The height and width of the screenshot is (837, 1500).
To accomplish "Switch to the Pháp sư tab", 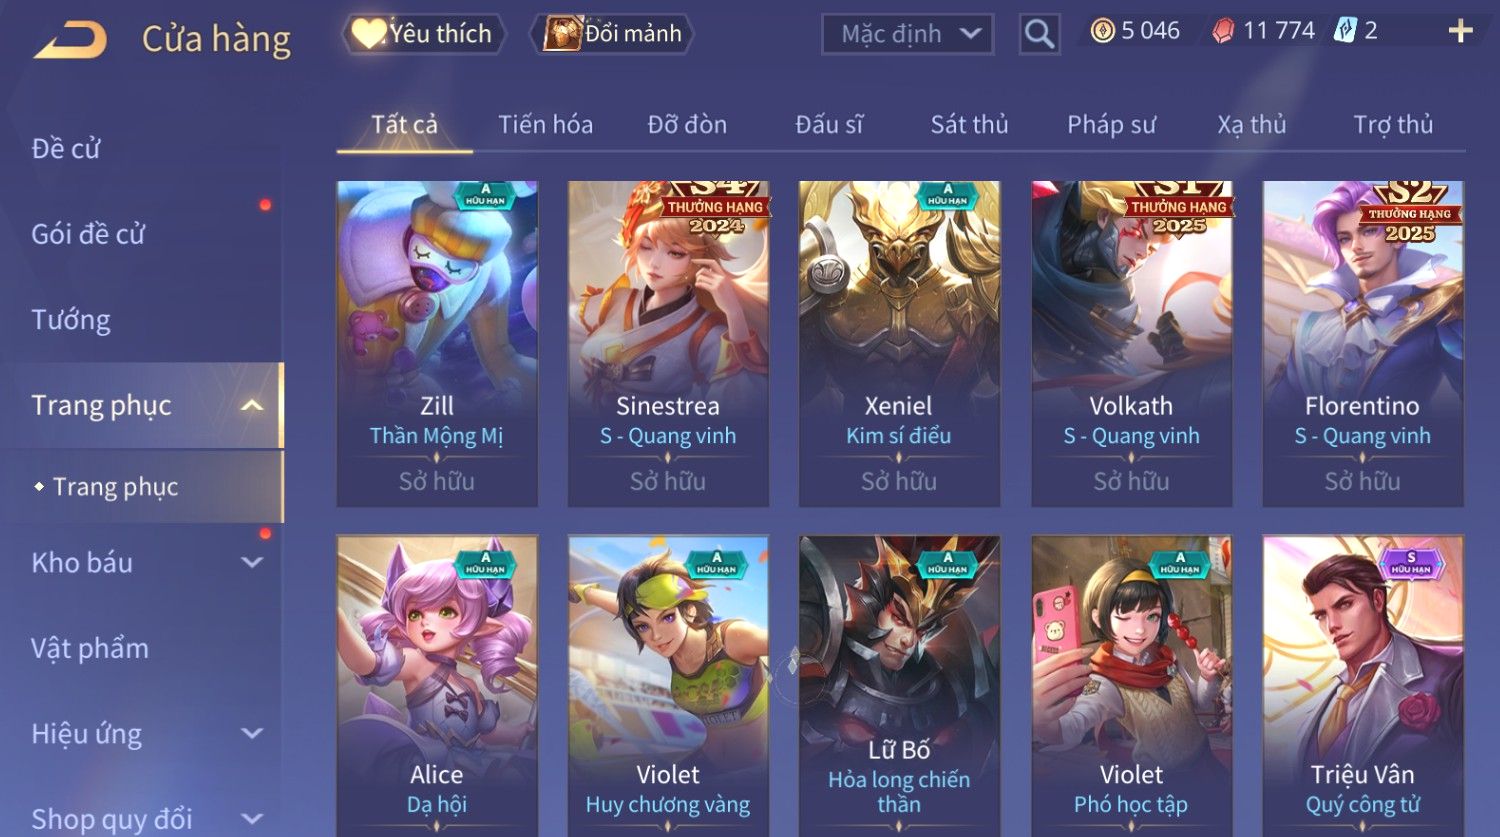I will coord(1111,125).
